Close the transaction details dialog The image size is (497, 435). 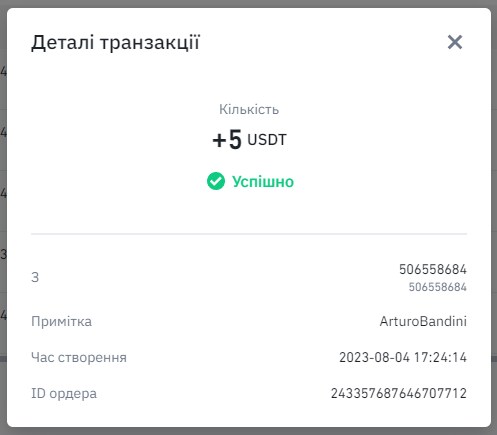455,42
